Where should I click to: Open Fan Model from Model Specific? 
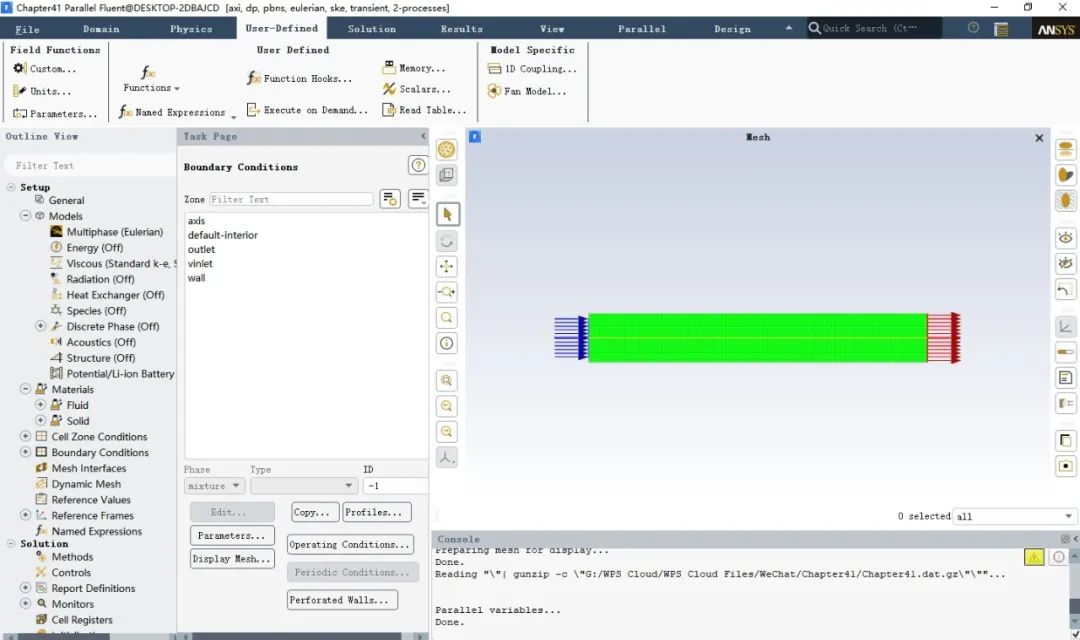coord(526,91)
